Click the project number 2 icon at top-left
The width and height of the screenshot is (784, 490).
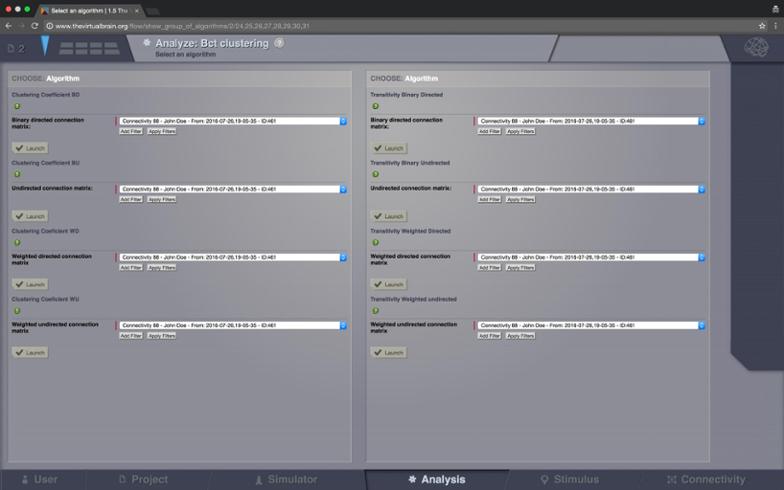pos(15,48)
